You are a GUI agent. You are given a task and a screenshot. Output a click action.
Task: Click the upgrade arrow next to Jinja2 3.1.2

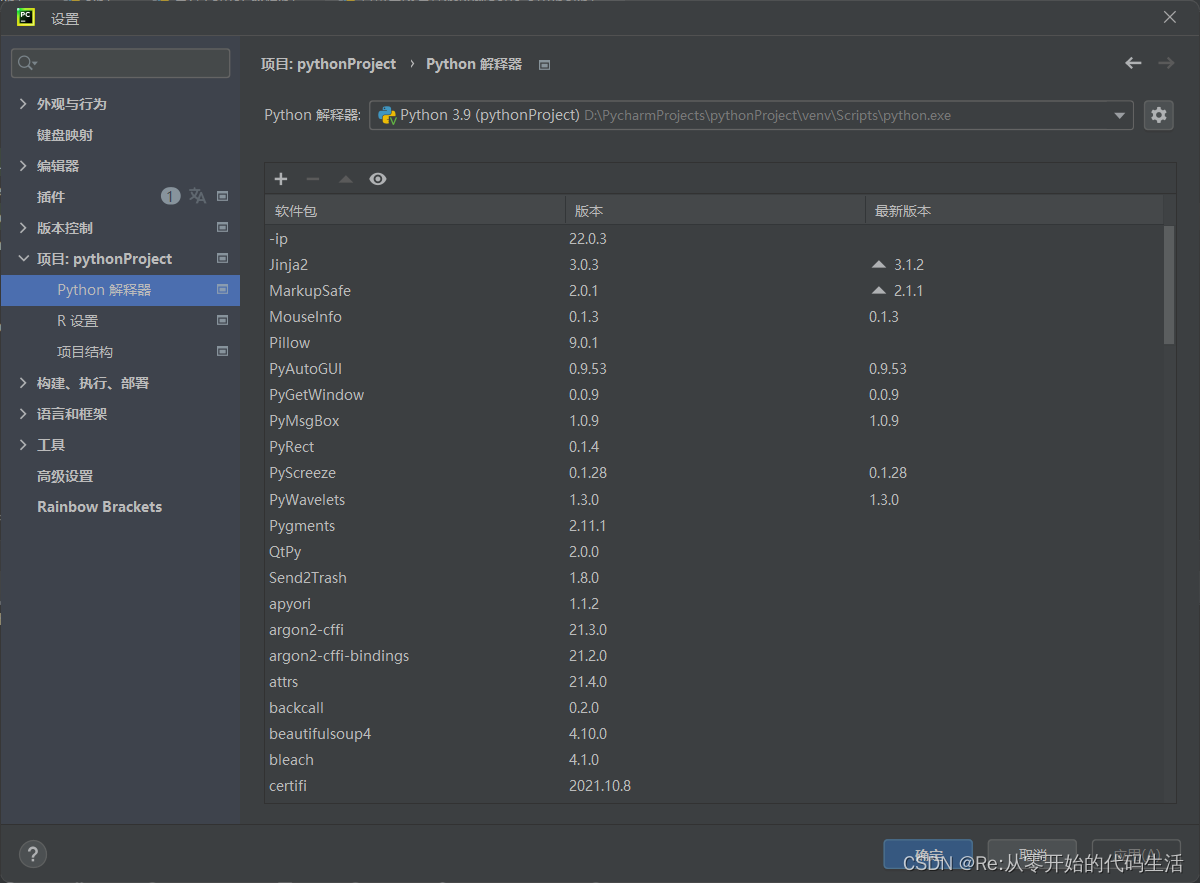pos(879,265)
